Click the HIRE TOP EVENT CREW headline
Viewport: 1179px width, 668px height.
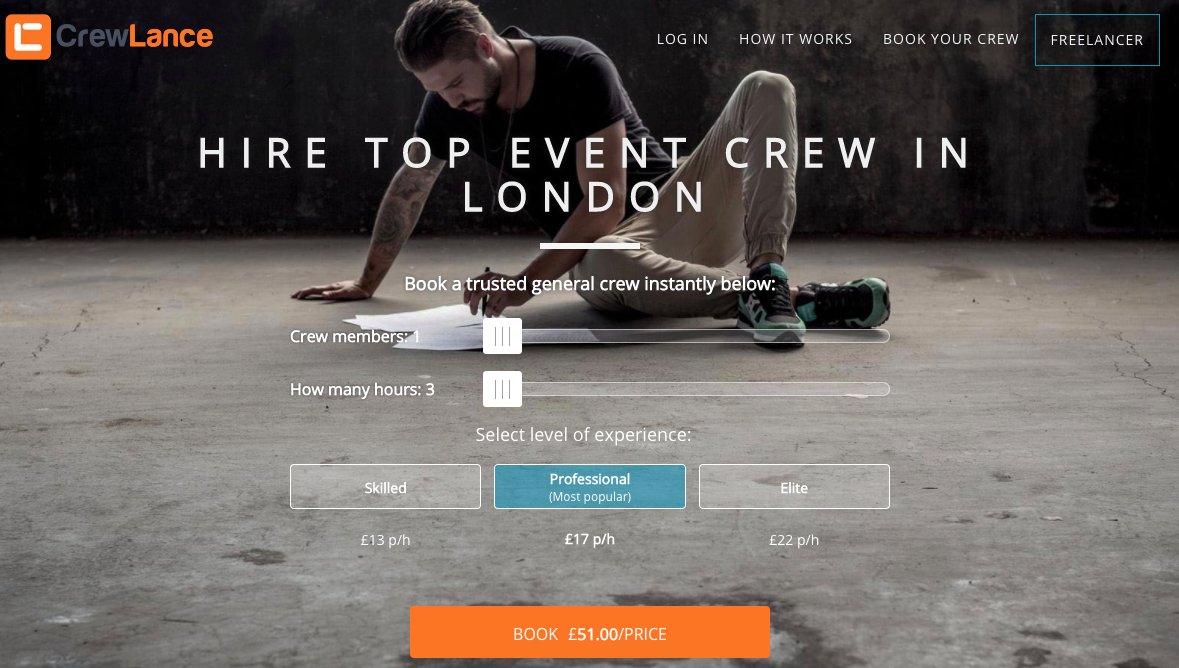586,175
